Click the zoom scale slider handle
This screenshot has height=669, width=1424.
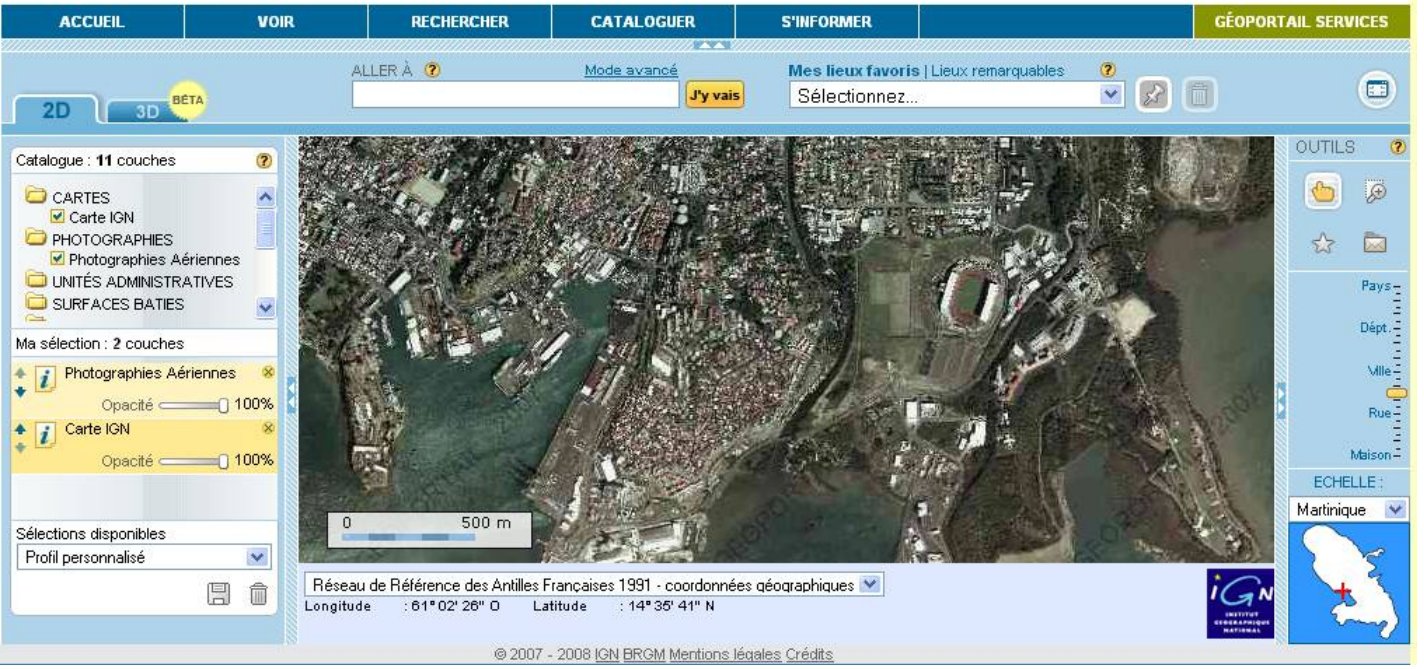pyautogui.click(x=1397, y=393)
